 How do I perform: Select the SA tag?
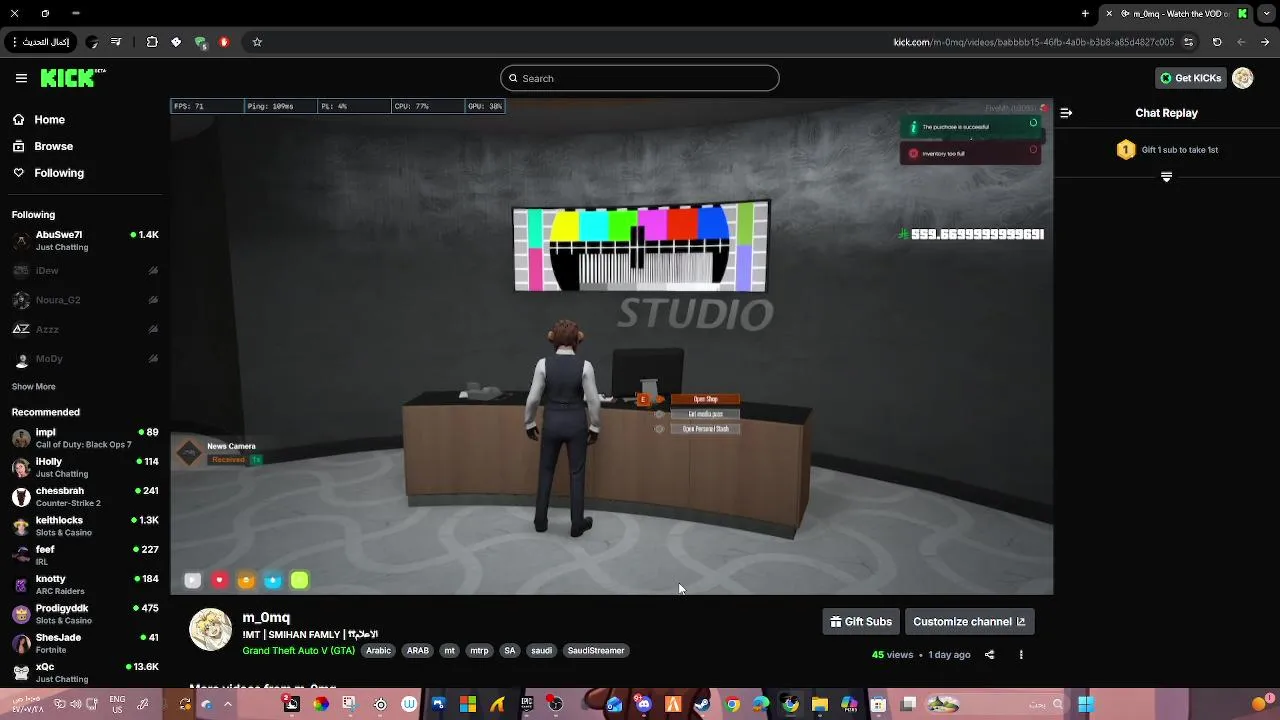click(510, 651)
